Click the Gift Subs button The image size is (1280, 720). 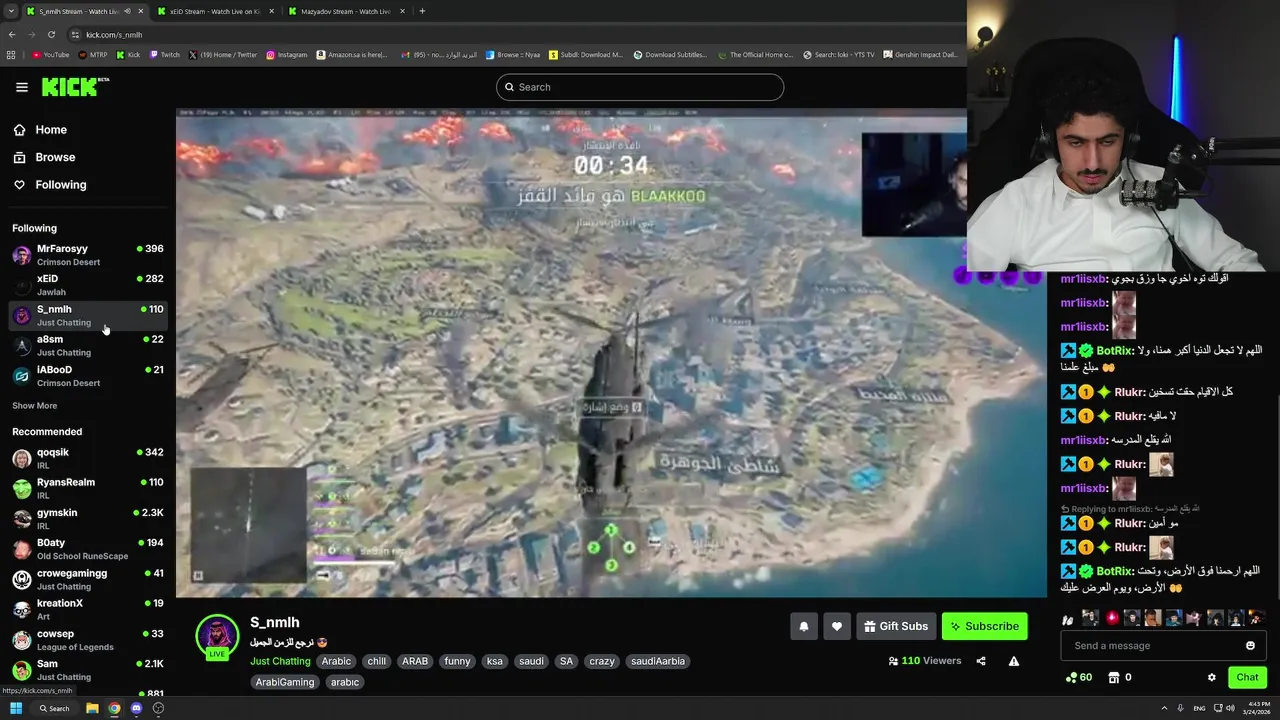(x=896, y=626)
